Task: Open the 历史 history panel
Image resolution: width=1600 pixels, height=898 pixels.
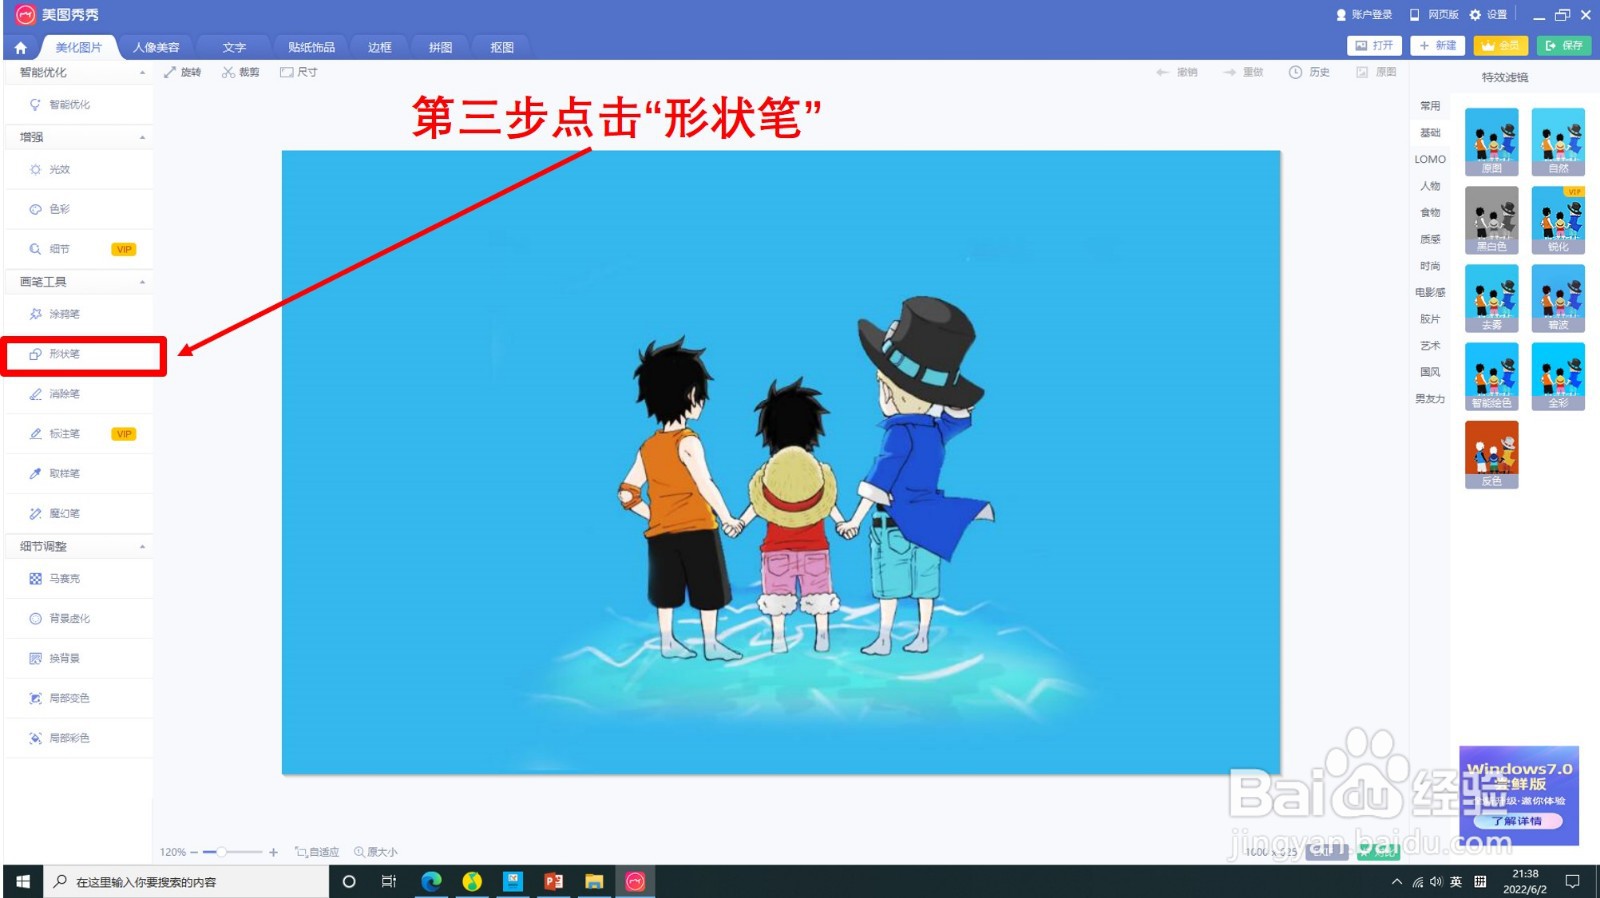Action: (1309, 72)
